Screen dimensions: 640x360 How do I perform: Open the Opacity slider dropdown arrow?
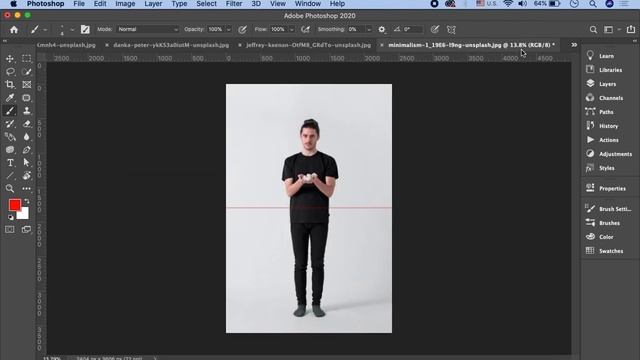click(x=229, y=29)
